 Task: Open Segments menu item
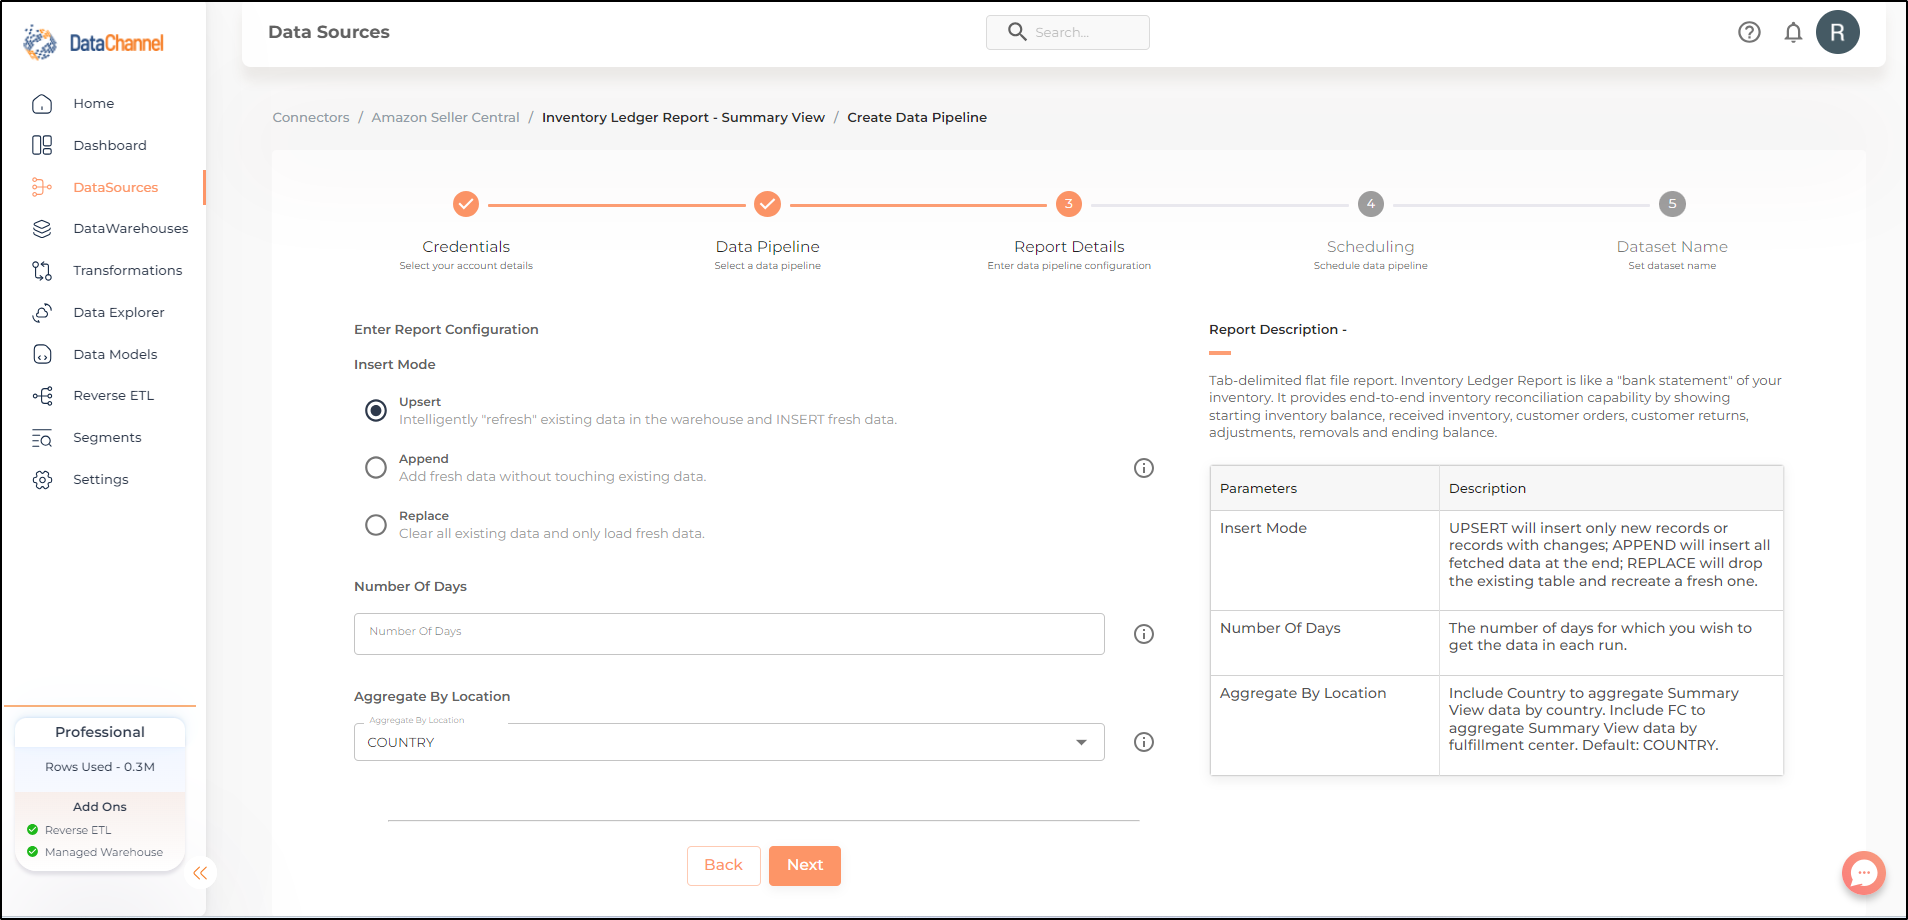coord(107,438)
